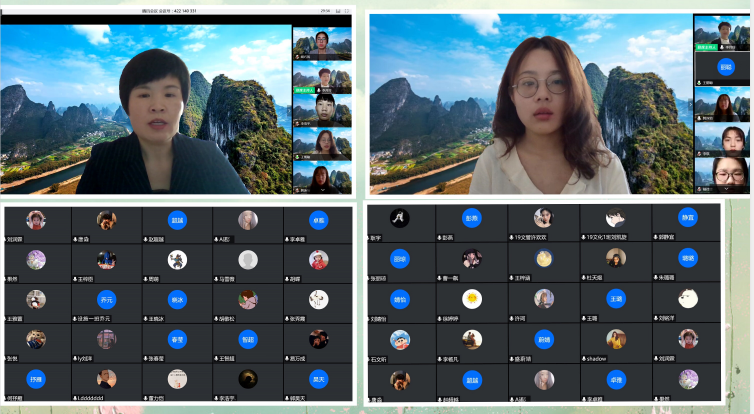Open the 智超 participant avatar

click(x=248, y=339)
